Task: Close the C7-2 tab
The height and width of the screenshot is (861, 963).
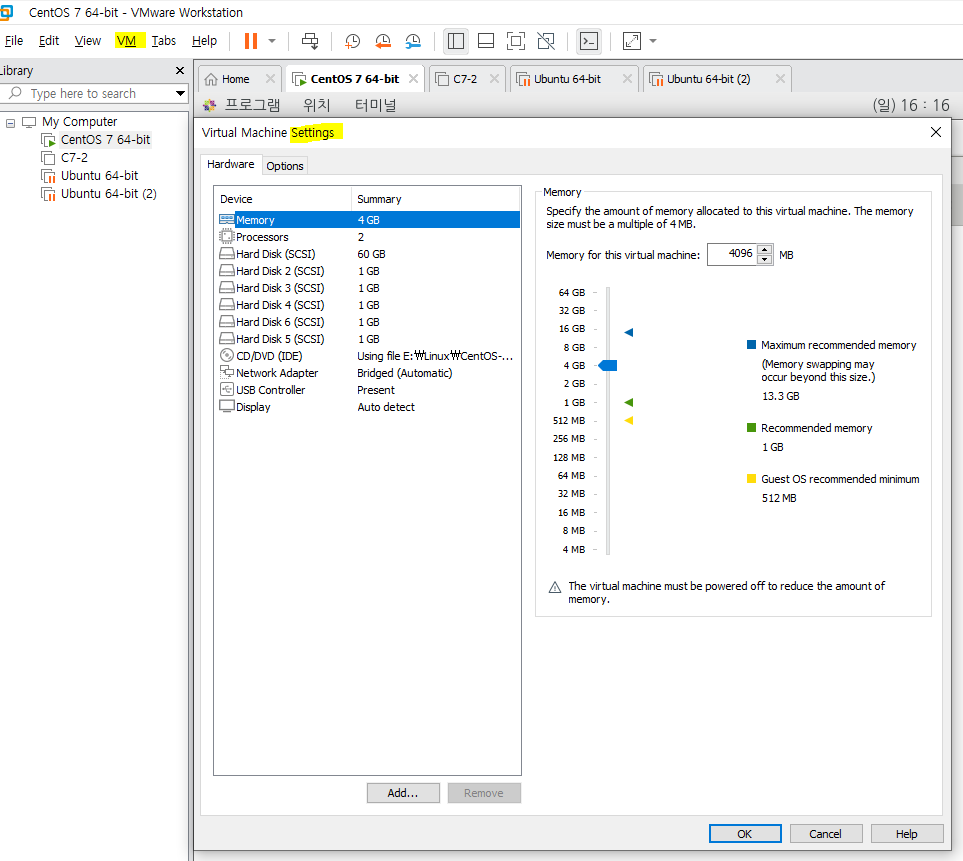Action: coord(494,79)
